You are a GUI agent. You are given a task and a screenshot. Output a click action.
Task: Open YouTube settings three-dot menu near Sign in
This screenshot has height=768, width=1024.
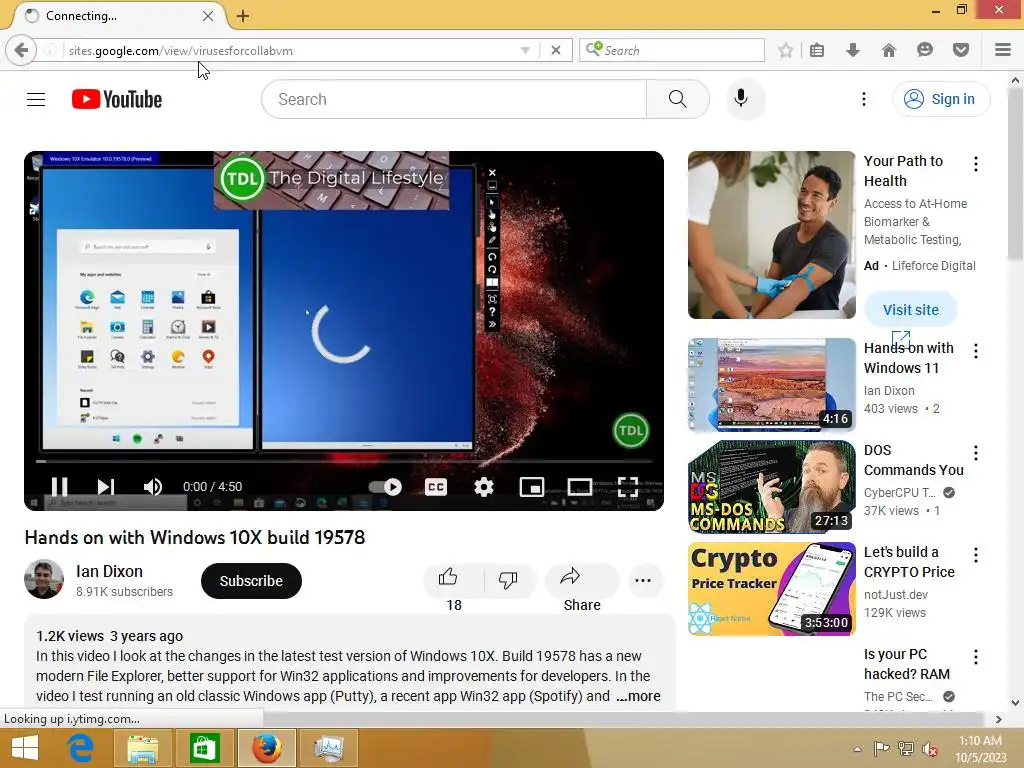pos(863,99)
